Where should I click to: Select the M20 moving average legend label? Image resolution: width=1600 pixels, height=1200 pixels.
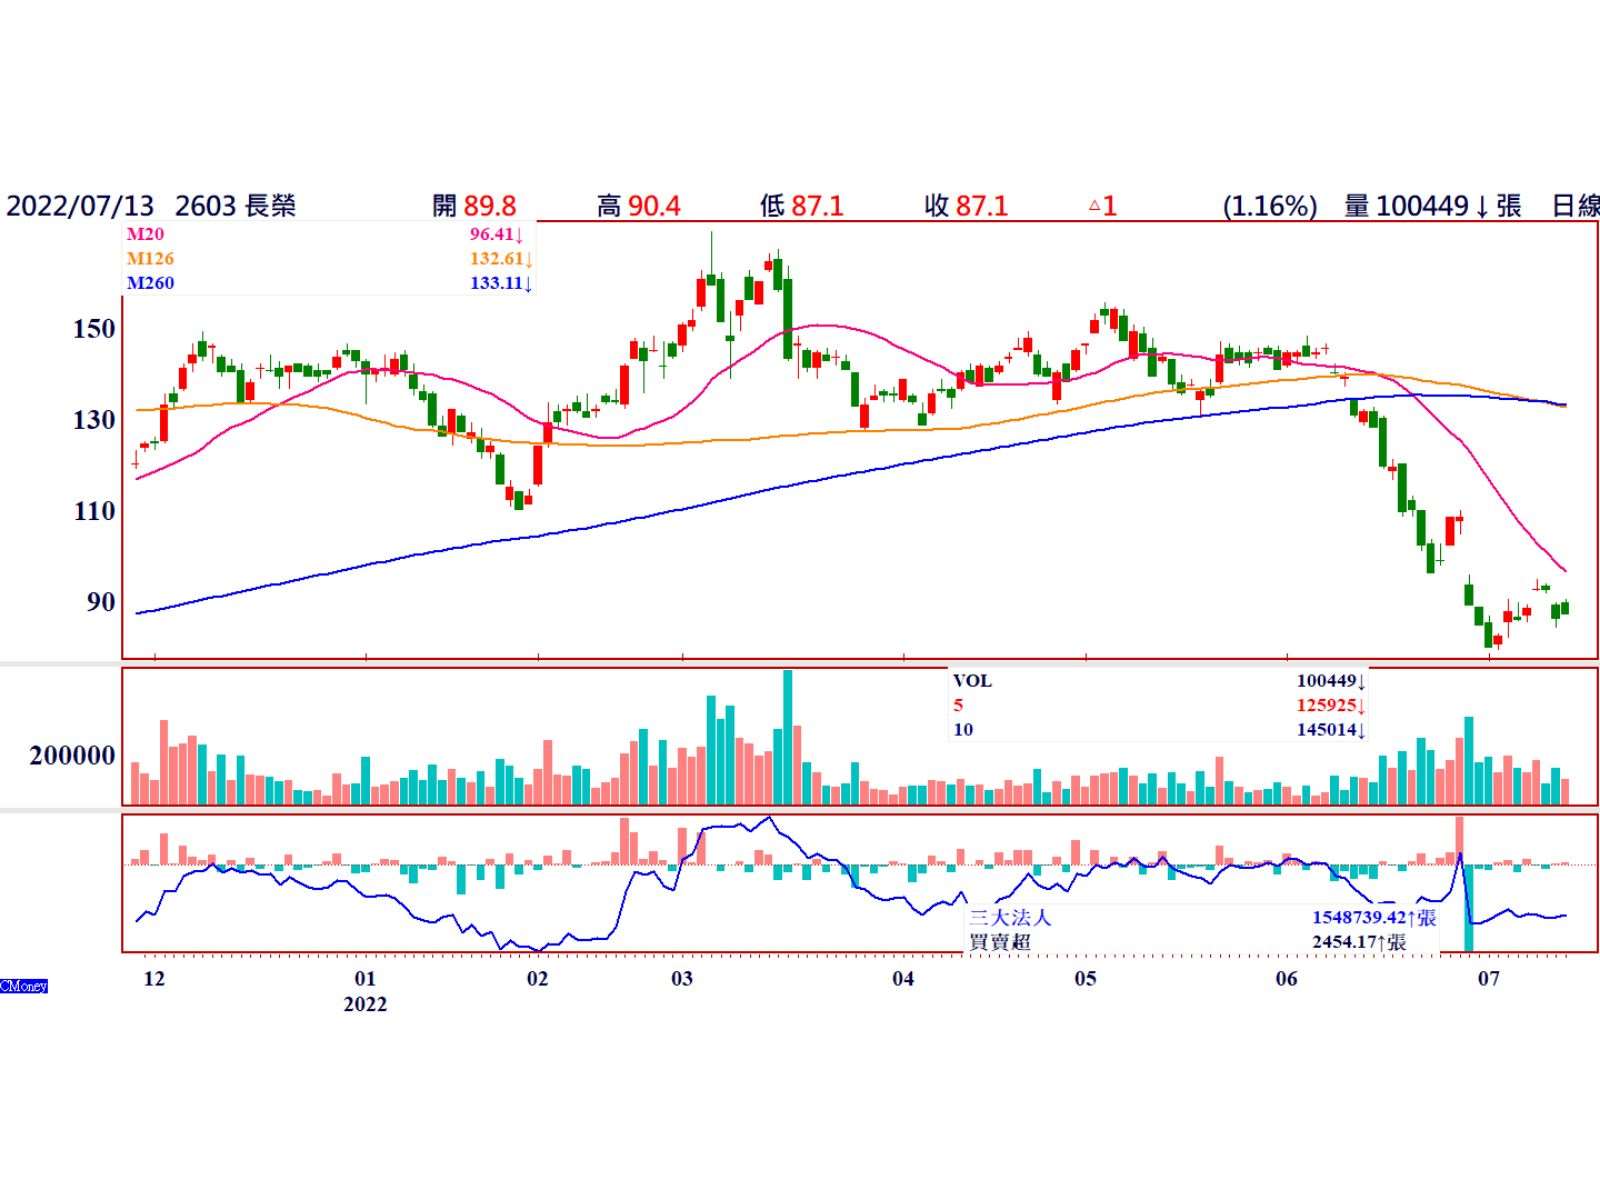(x=145, y=235)
